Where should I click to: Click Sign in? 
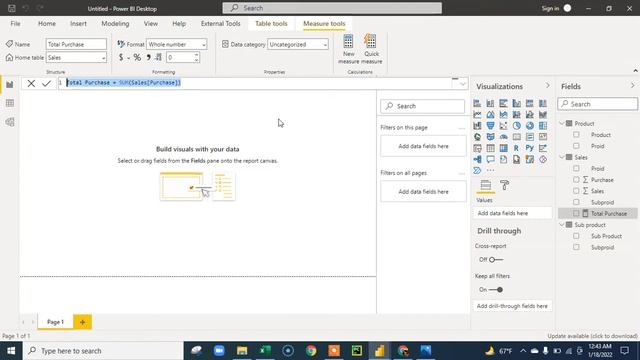click(x=550, y=8)
